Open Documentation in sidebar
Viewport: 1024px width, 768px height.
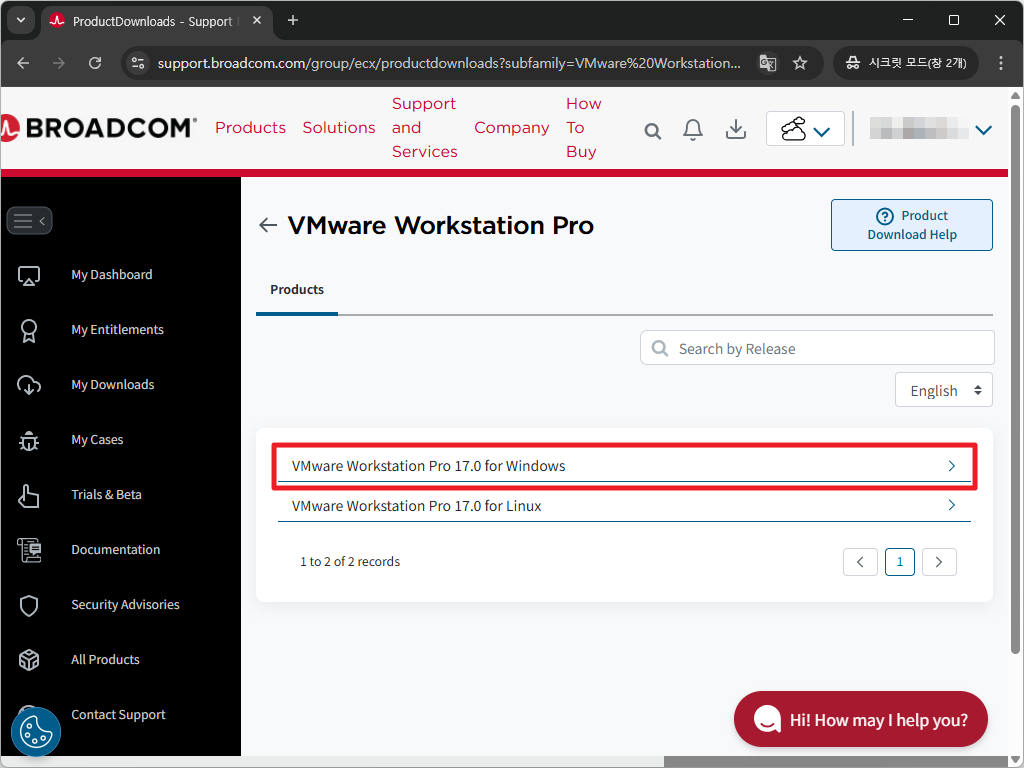[116, 550]
